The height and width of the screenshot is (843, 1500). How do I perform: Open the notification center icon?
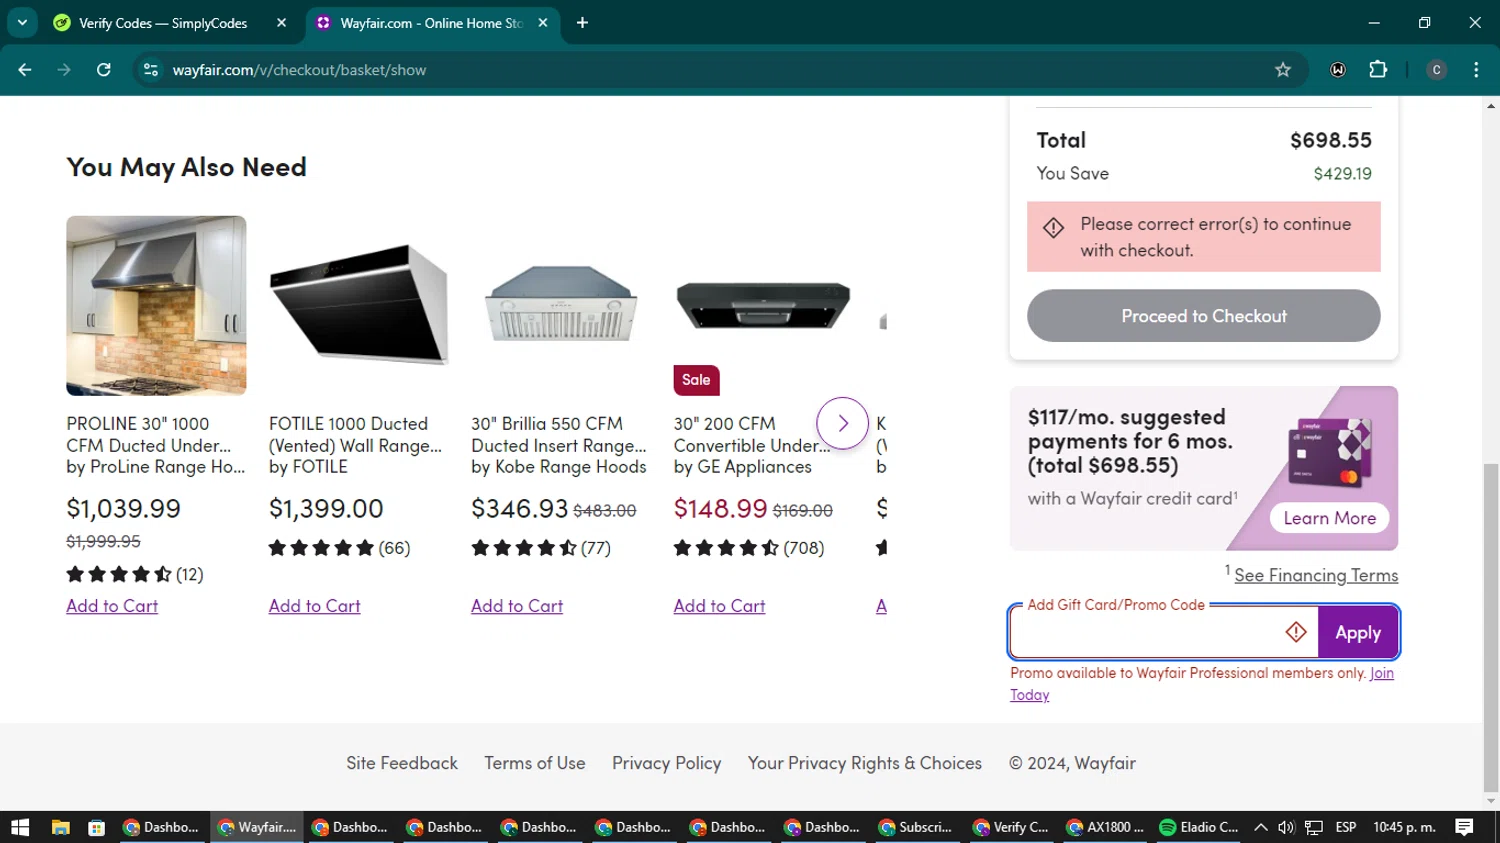[x=1464, y=827]
